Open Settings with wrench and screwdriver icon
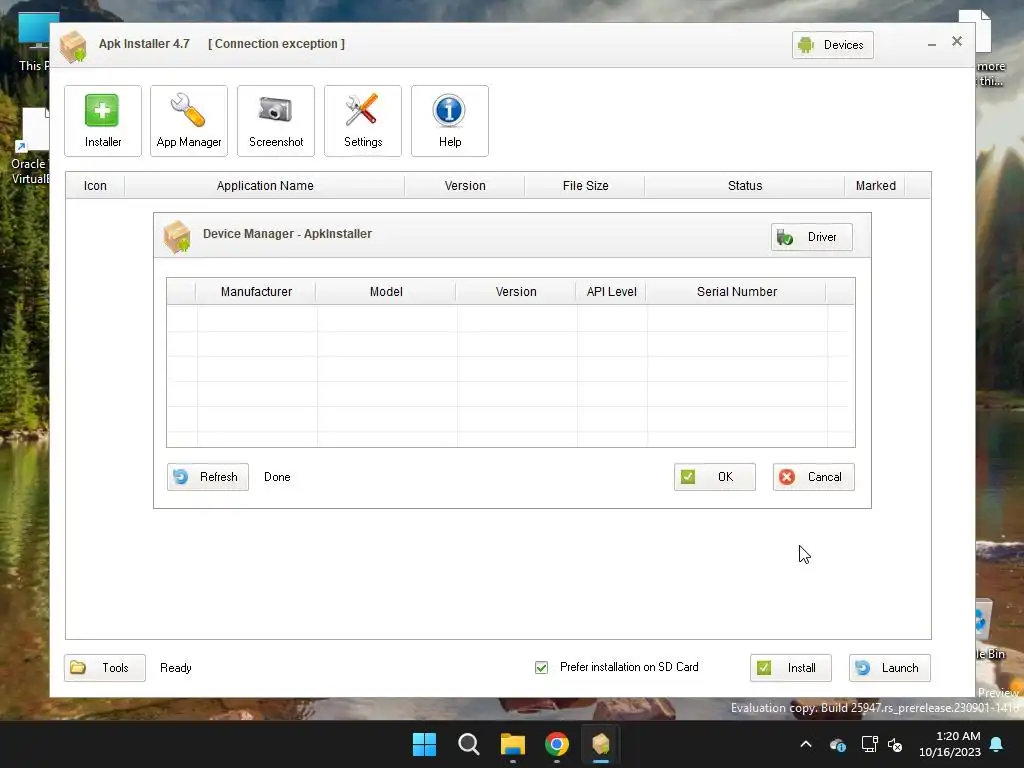The height and width of the screenshot is (768, 1024). (362, 121)
